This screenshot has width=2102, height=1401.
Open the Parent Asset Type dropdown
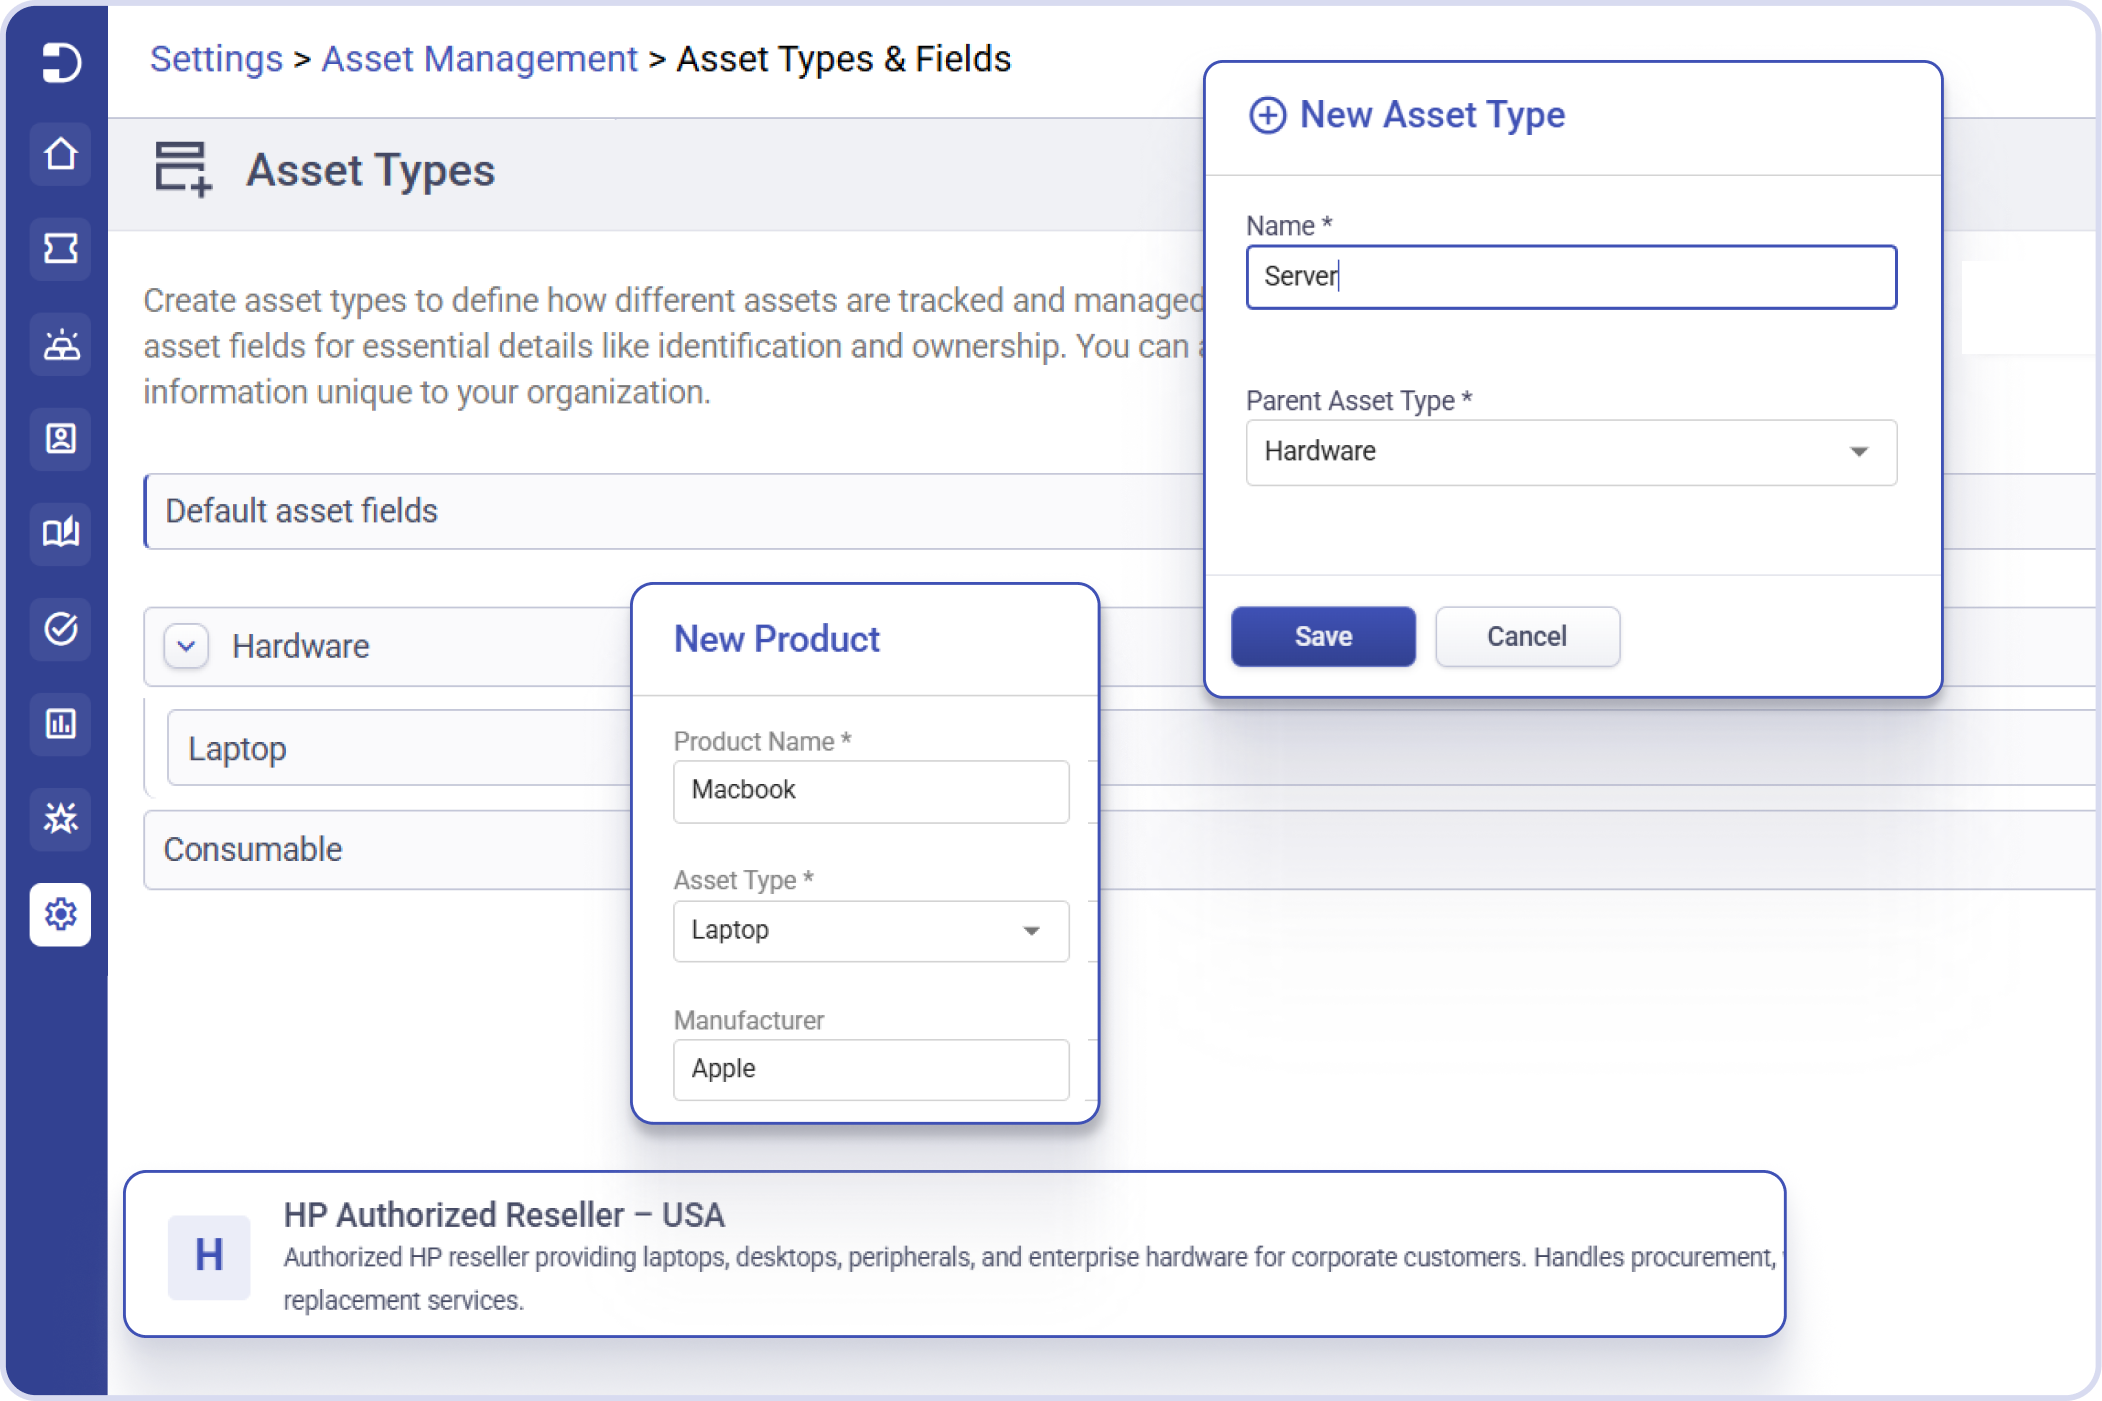coord(1571,452)
